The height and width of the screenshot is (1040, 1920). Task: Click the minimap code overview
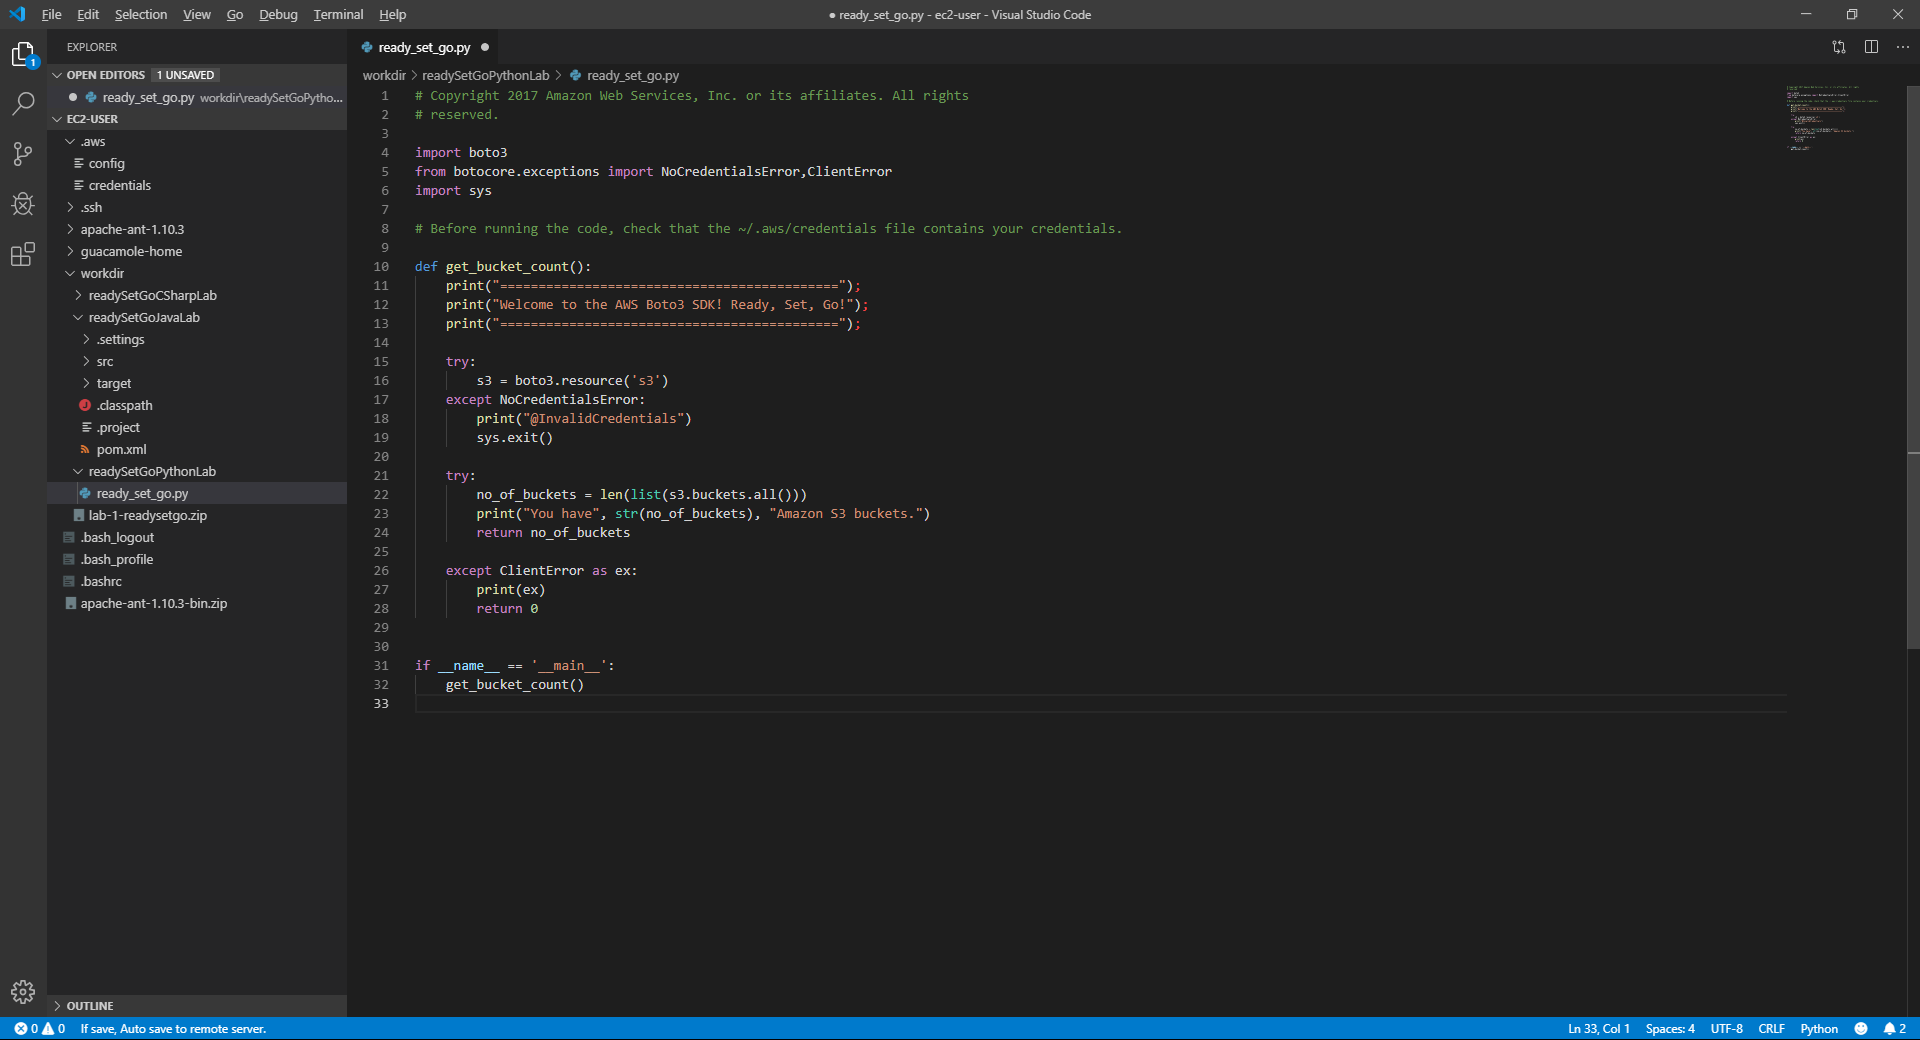click(1832, 118)
